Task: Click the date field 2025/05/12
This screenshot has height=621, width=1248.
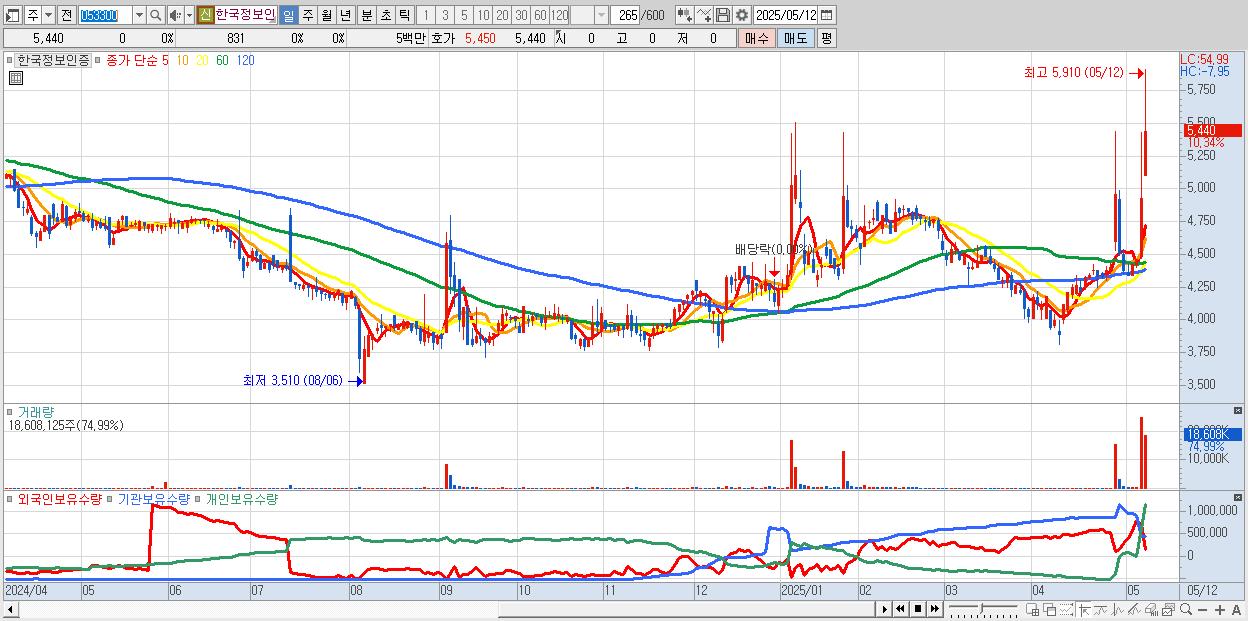Action: pyautogui.click(x=786, y=15)
